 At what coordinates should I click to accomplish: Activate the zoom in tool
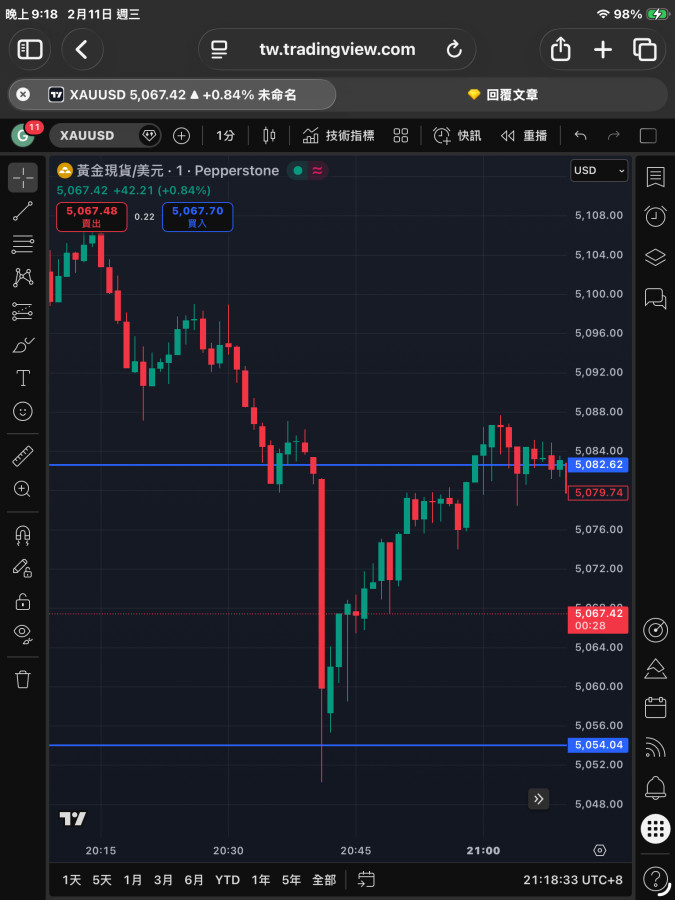coord(23,489)
